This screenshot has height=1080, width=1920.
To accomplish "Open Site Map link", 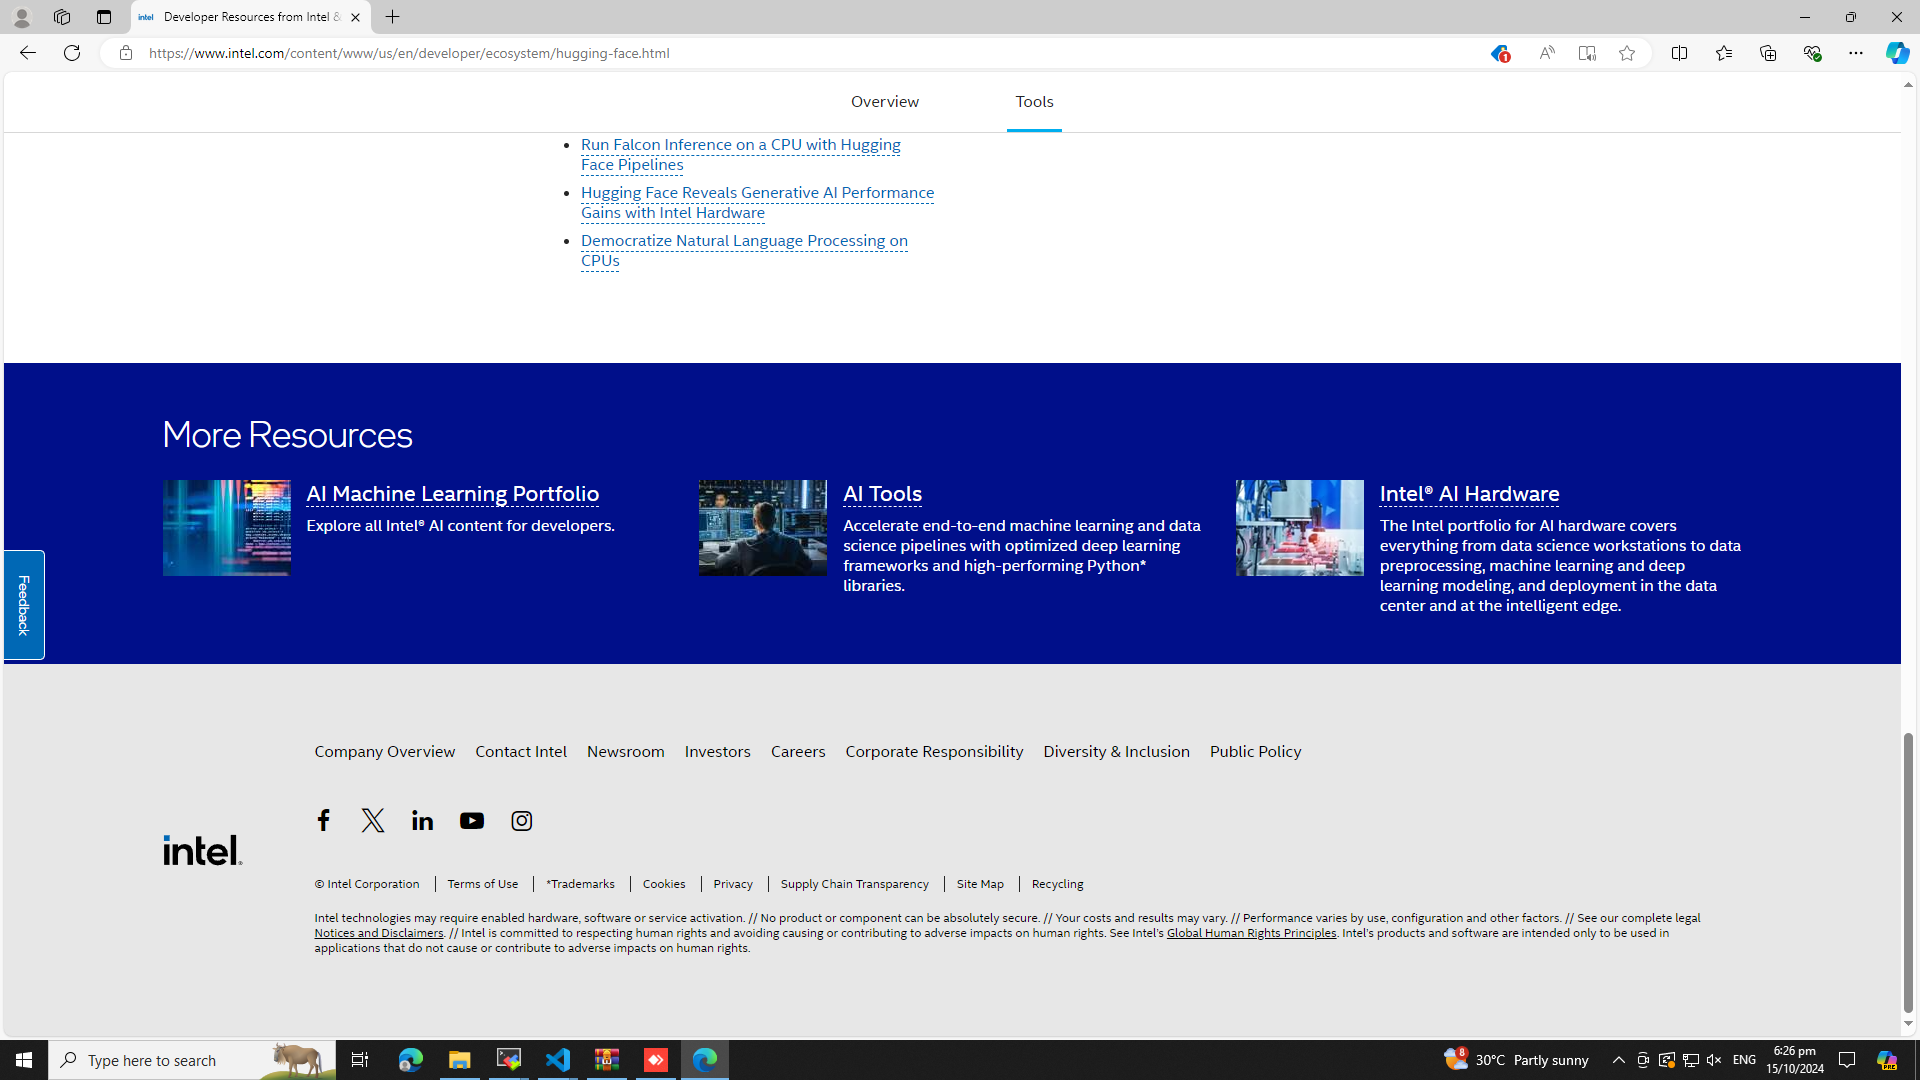I will 980,884.
